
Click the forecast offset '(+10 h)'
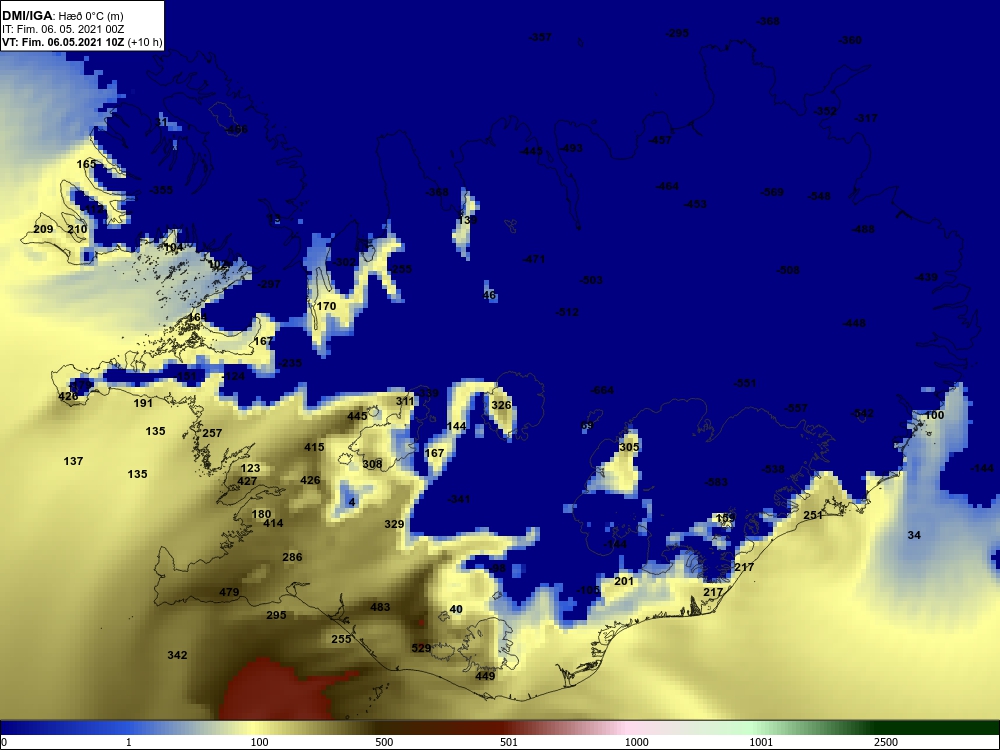pyautogui.click(x=145, y=43)
